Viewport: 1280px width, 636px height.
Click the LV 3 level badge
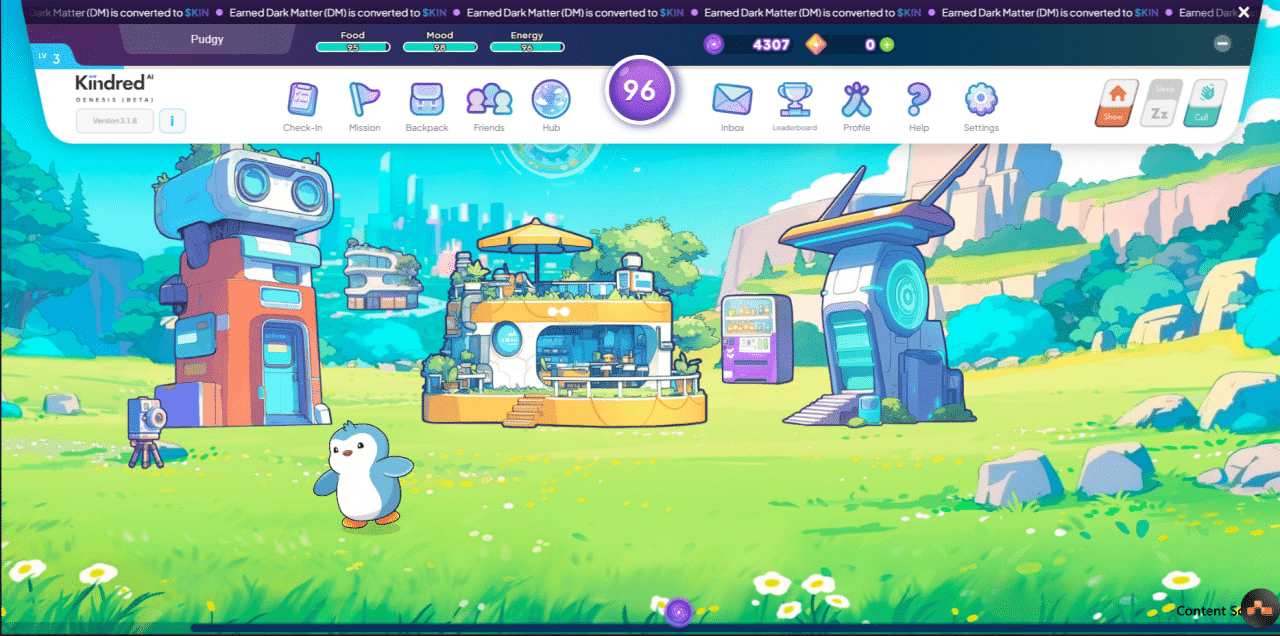(49, 57)
